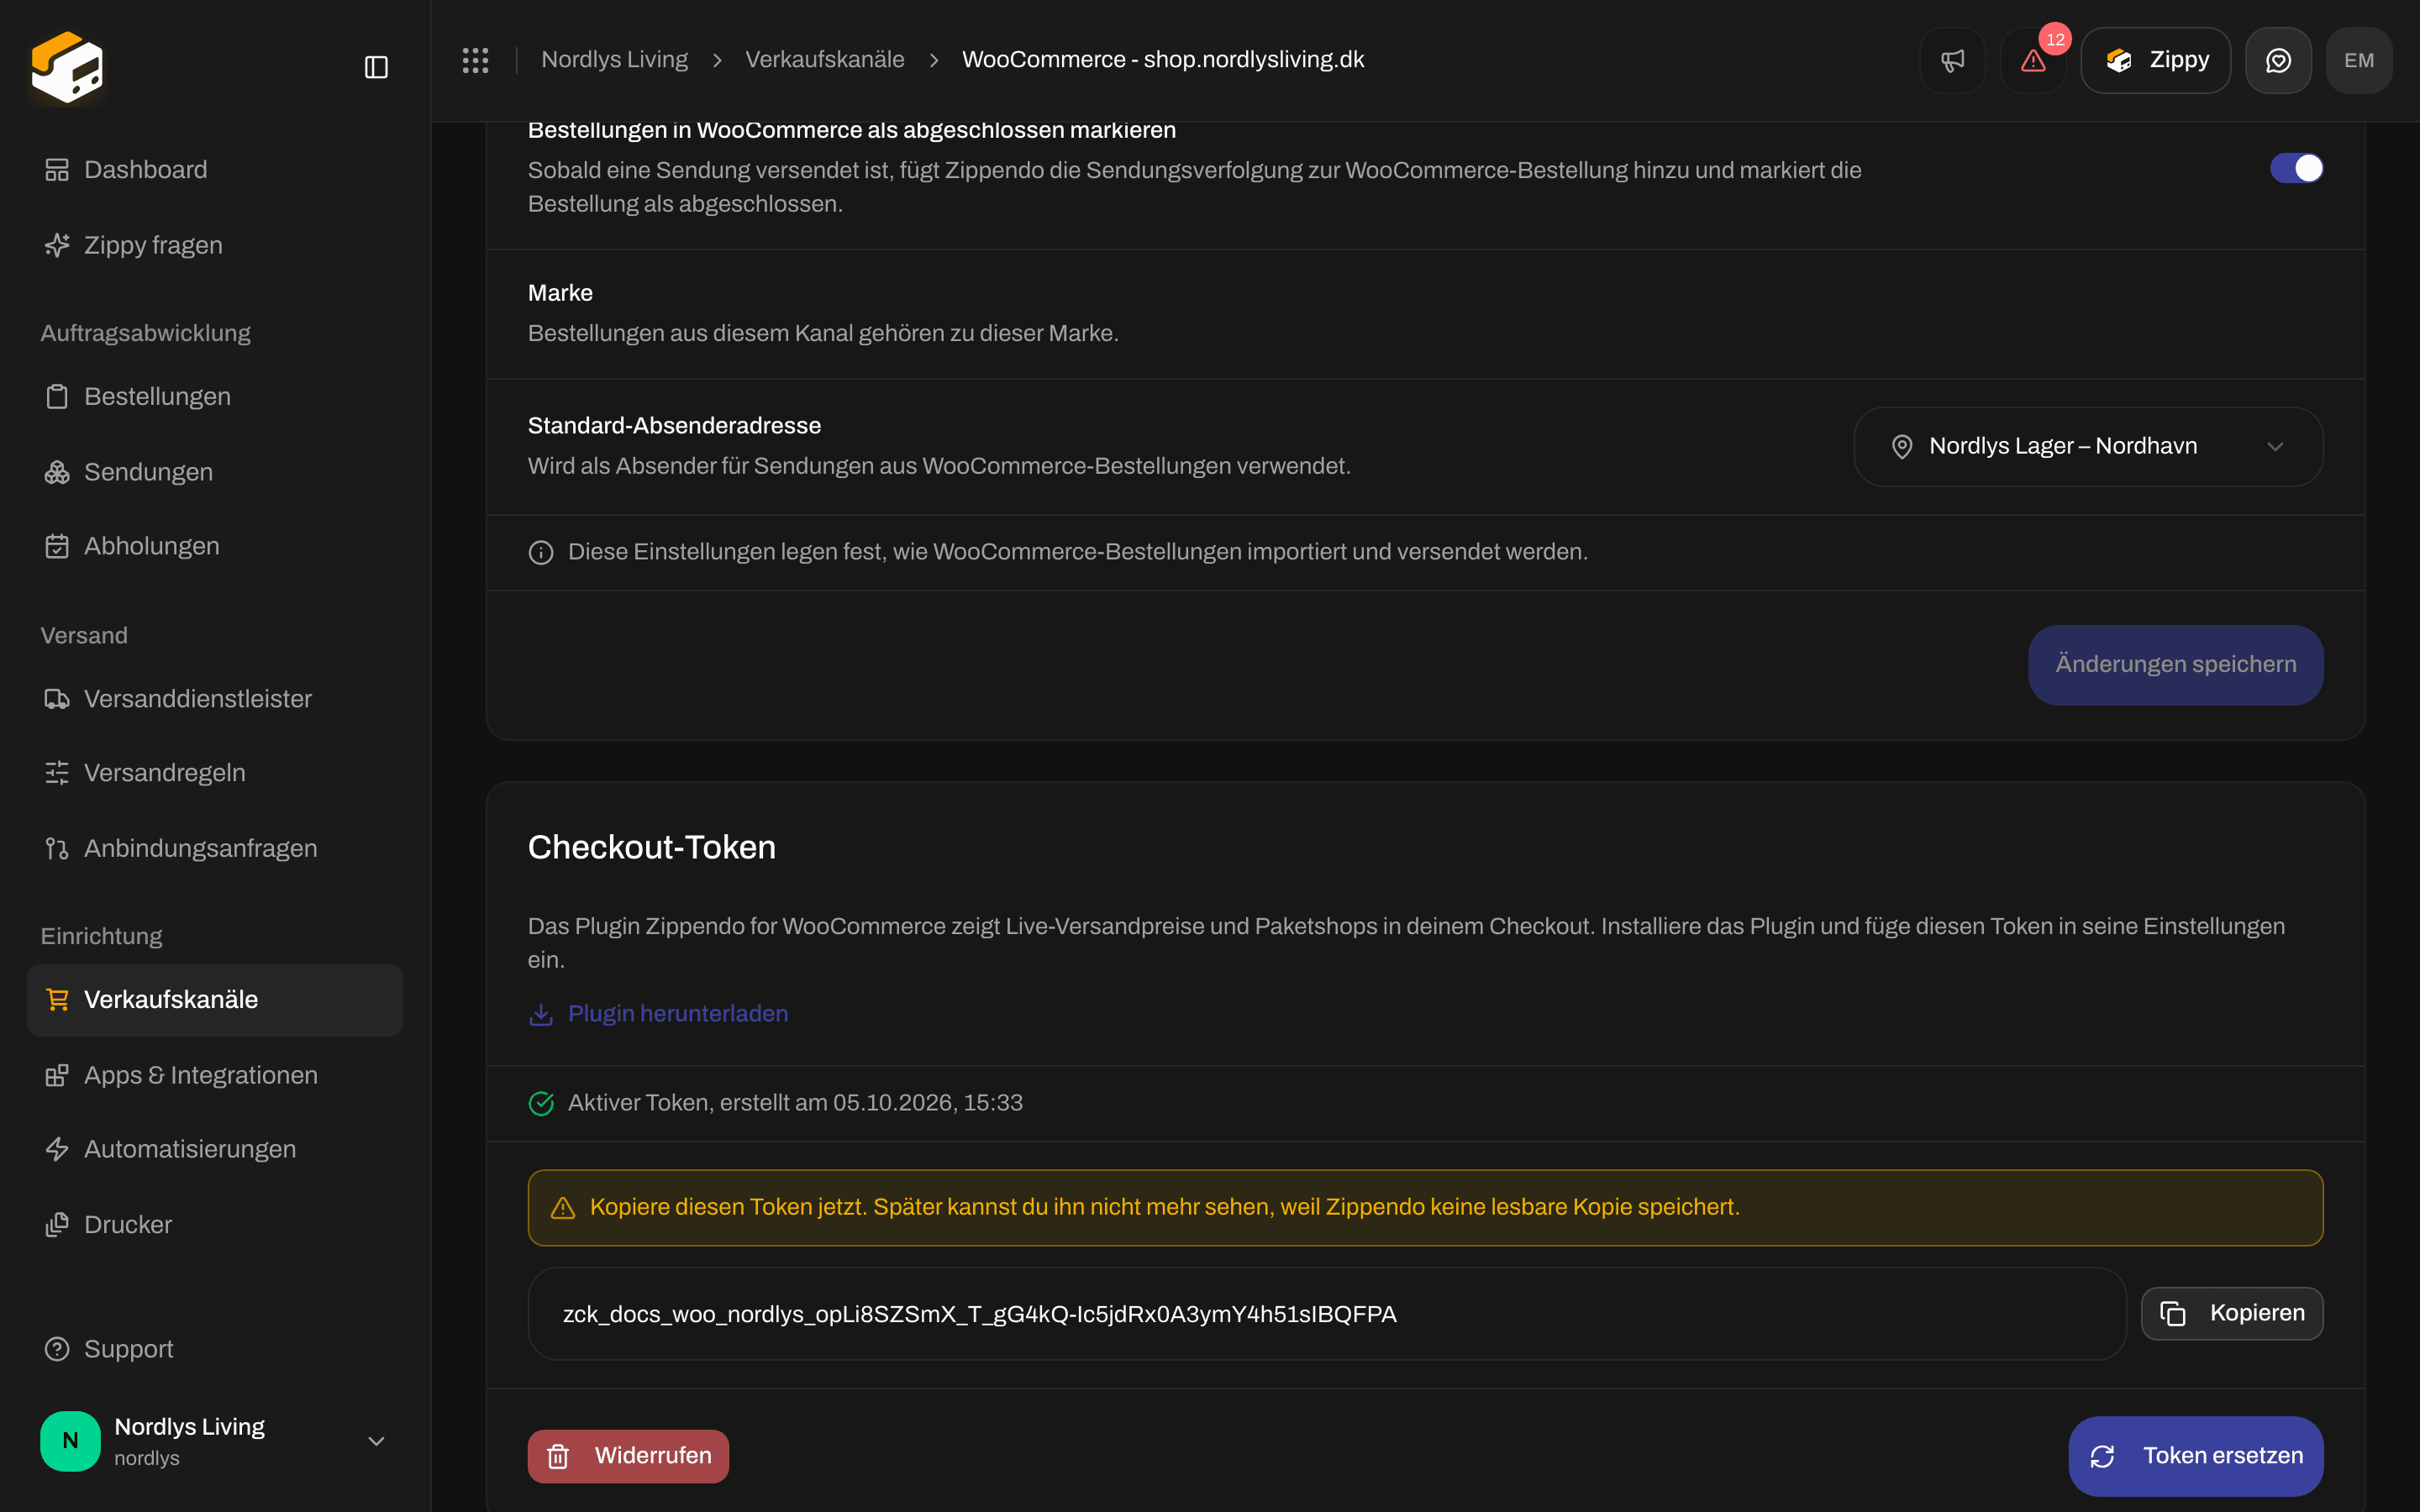2420x1512 pixels.
Task: Open the announcements megaphone icon
Action: 1952,60
